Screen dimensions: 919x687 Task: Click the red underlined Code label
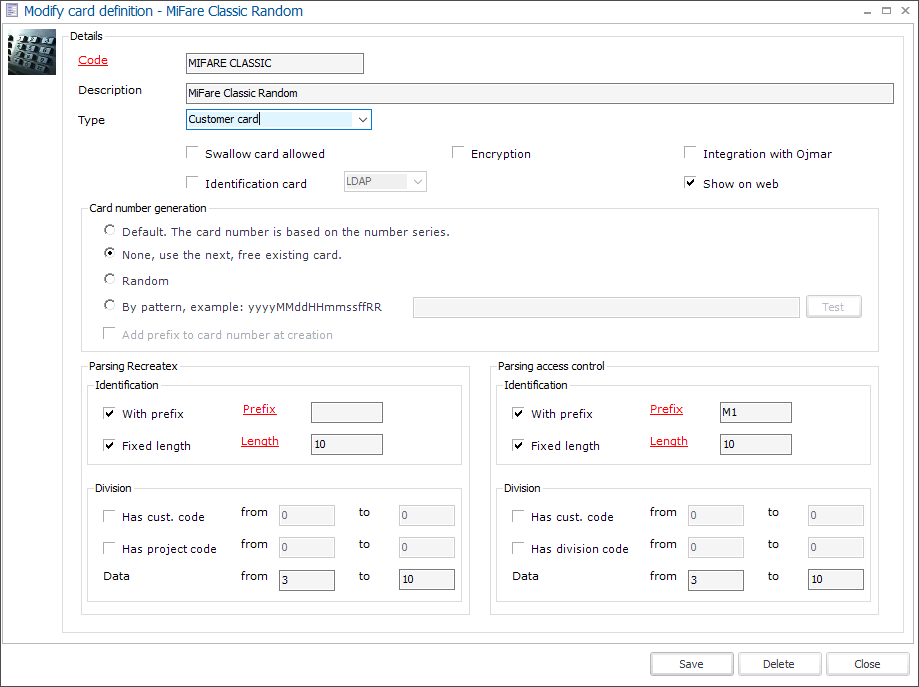[x=92, y=60]
